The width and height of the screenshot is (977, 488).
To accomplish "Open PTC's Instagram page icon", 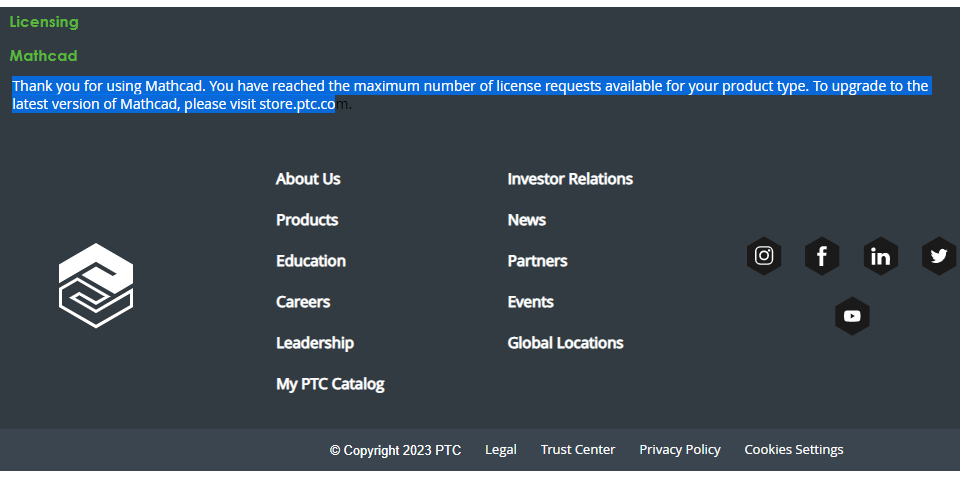I will pos(764,256).
